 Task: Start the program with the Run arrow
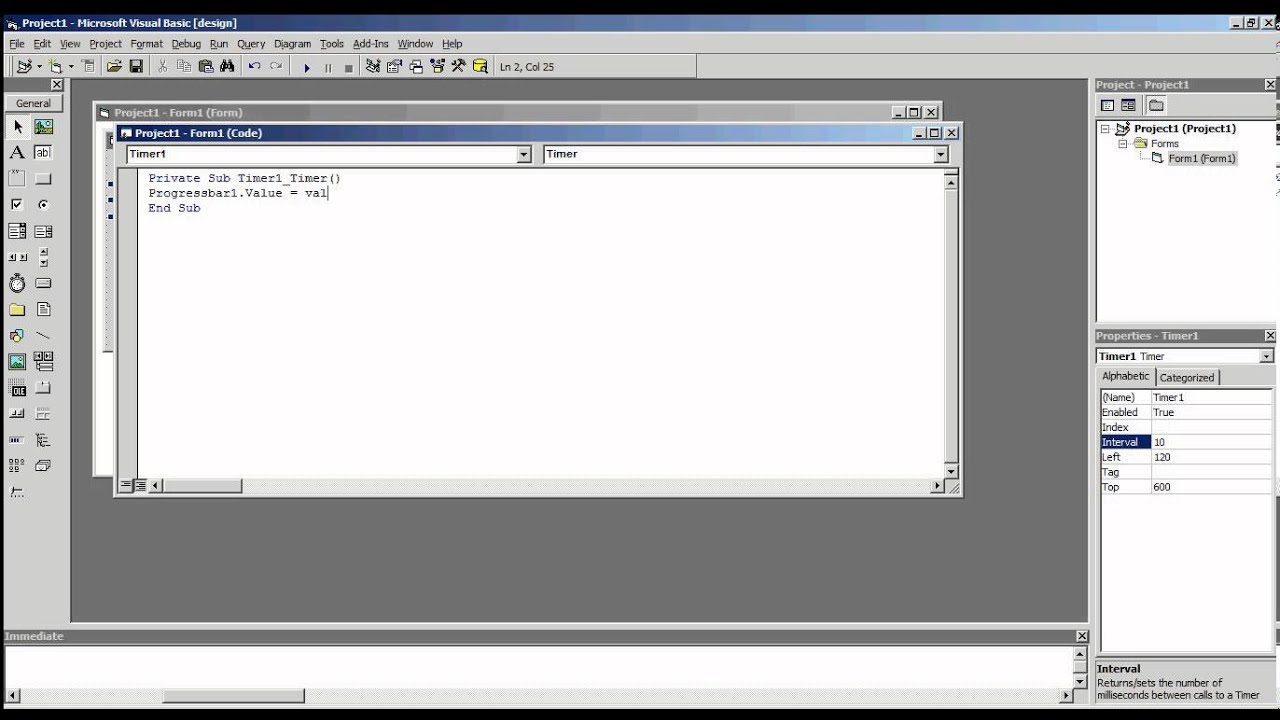[307, 67]
